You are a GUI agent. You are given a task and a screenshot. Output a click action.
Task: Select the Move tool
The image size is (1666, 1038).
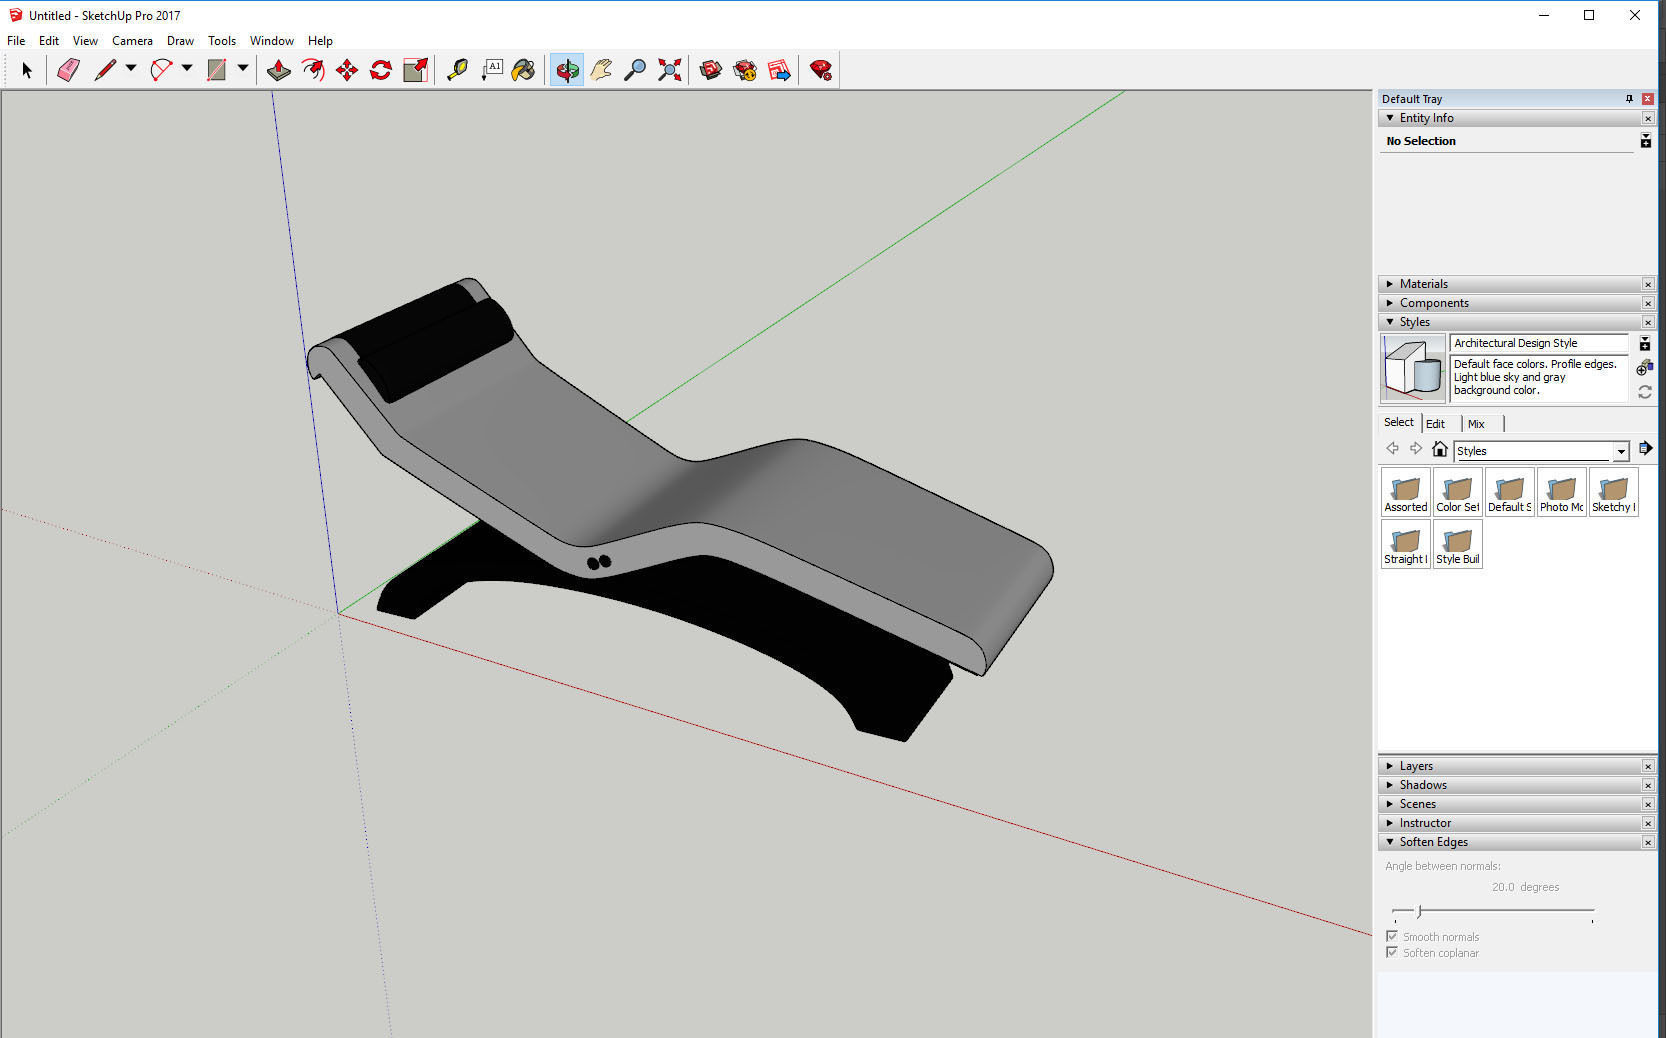[347, 70]
